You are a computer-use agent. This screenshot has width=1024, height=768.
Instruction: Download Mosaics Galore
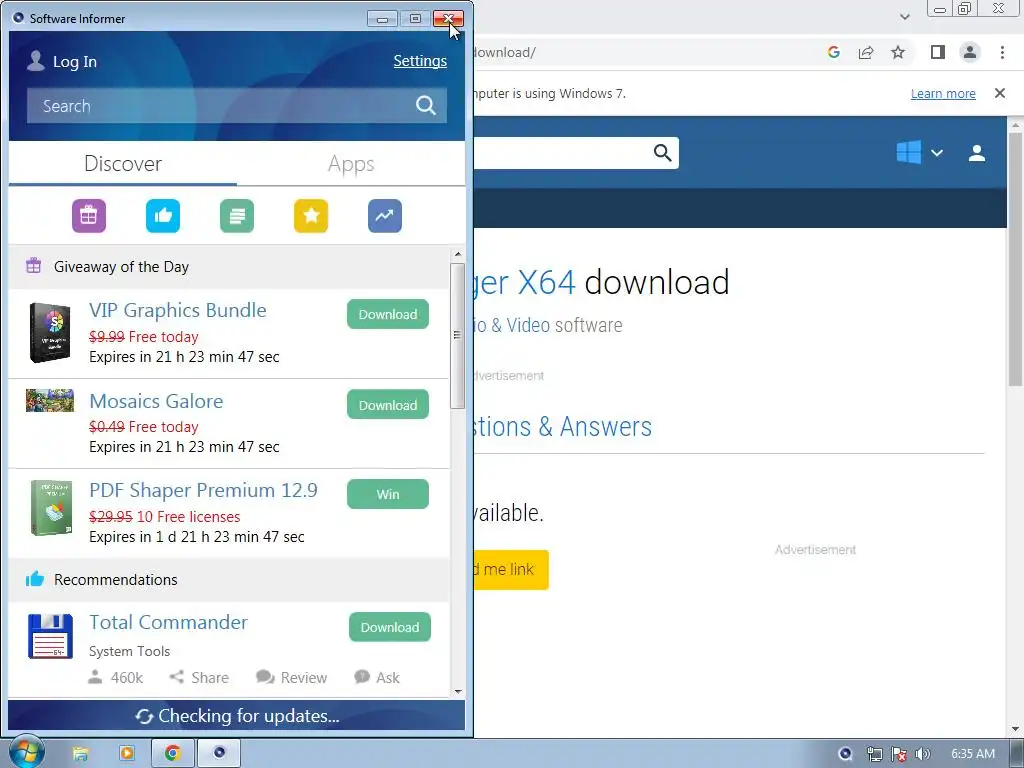click(x=388, y=405)
